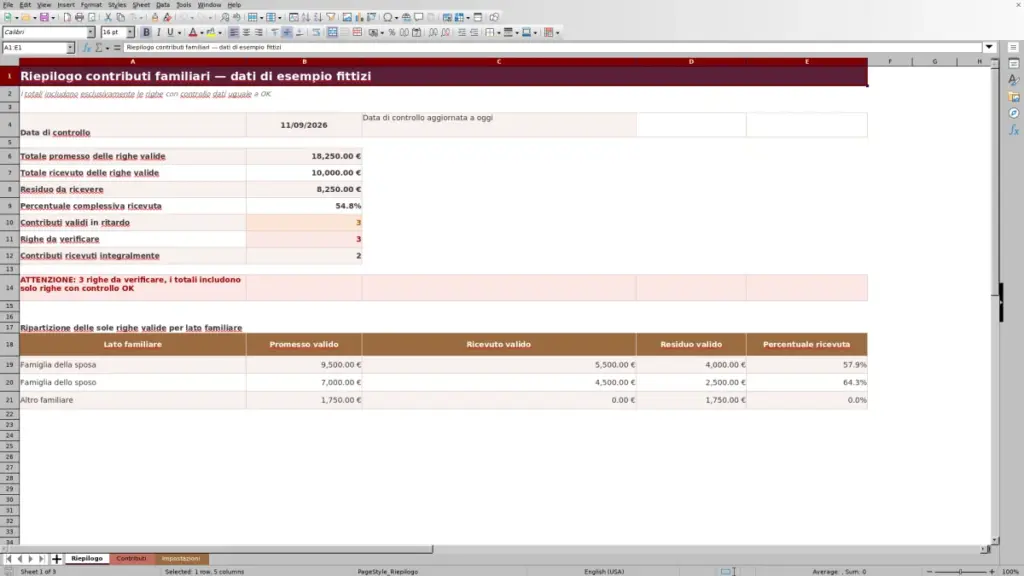Switch to the Impostazioni sheet tab
Viewport: 1024px width, 576px height.
click(181, 558)
